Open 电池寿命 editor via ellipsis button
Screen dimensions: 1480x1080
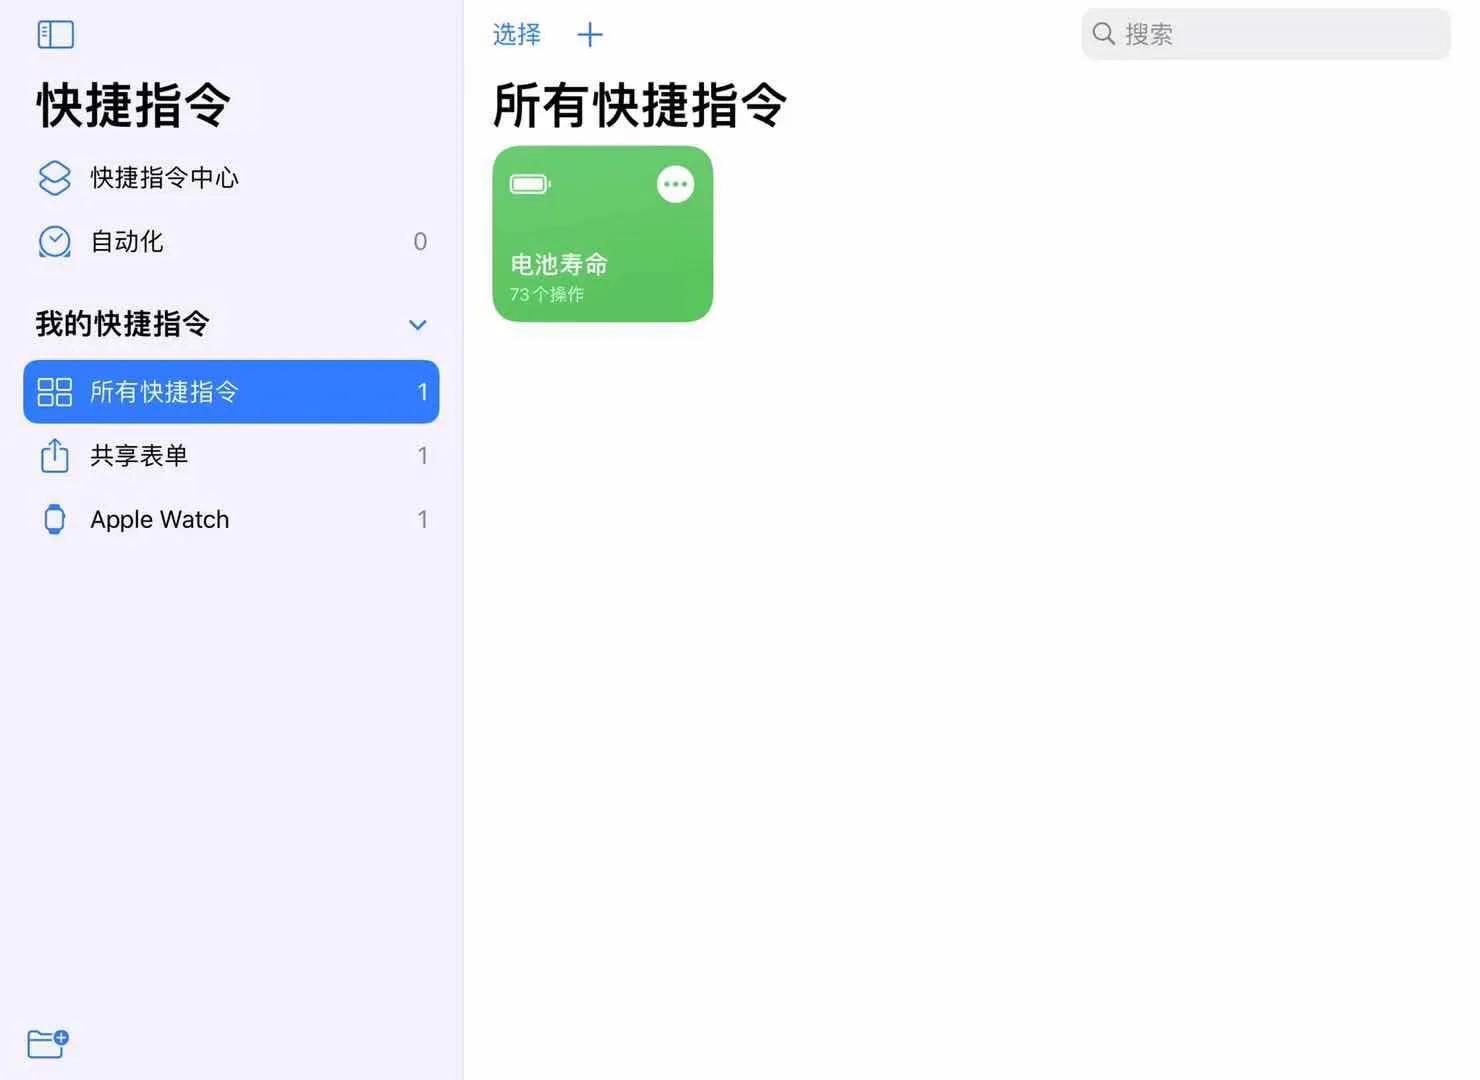676,184
